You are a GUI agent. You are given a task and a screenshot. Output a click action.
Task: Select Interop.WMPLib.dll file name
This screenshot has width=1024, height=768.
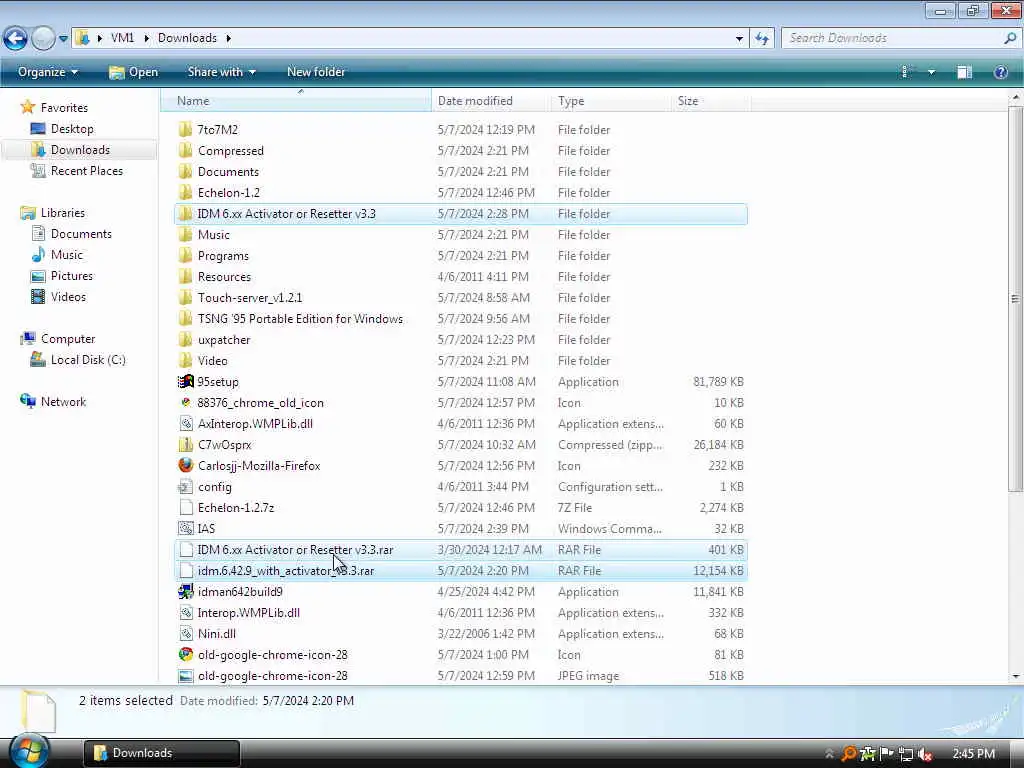[249, 613]
